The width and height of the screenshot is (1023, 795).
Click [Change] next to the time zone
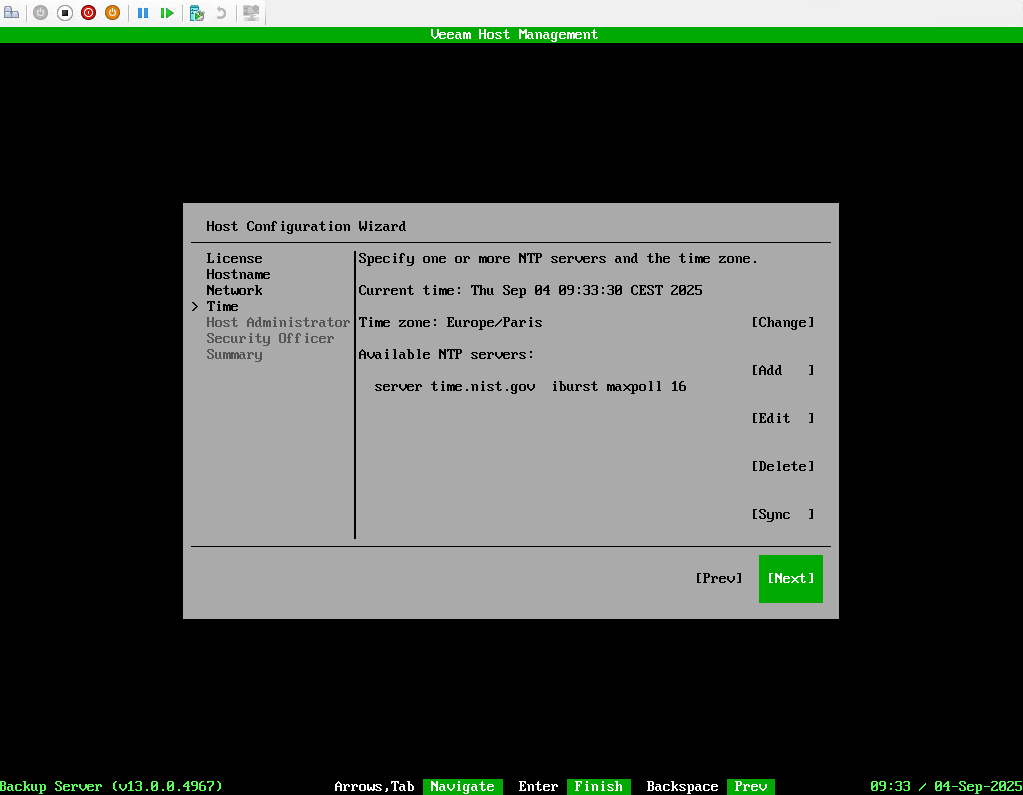point(782,322)
